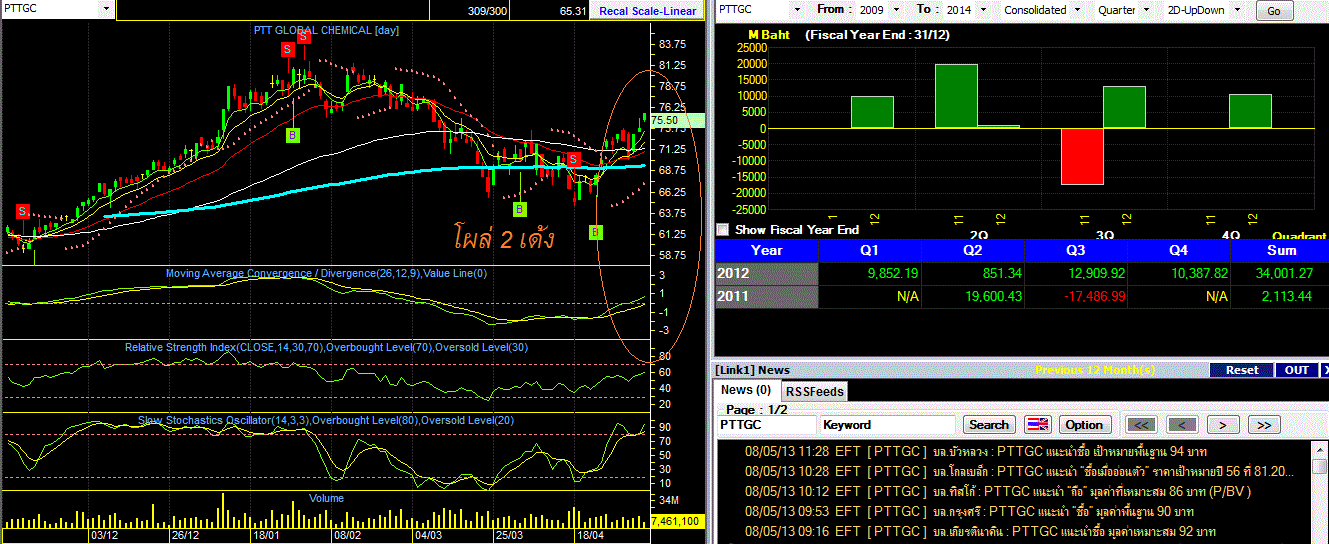The width and height of the screenshot is (1329, 544).
Task: Toggle the Show Fiscal Year End checkbox
Action: click(x=723, y=229)
